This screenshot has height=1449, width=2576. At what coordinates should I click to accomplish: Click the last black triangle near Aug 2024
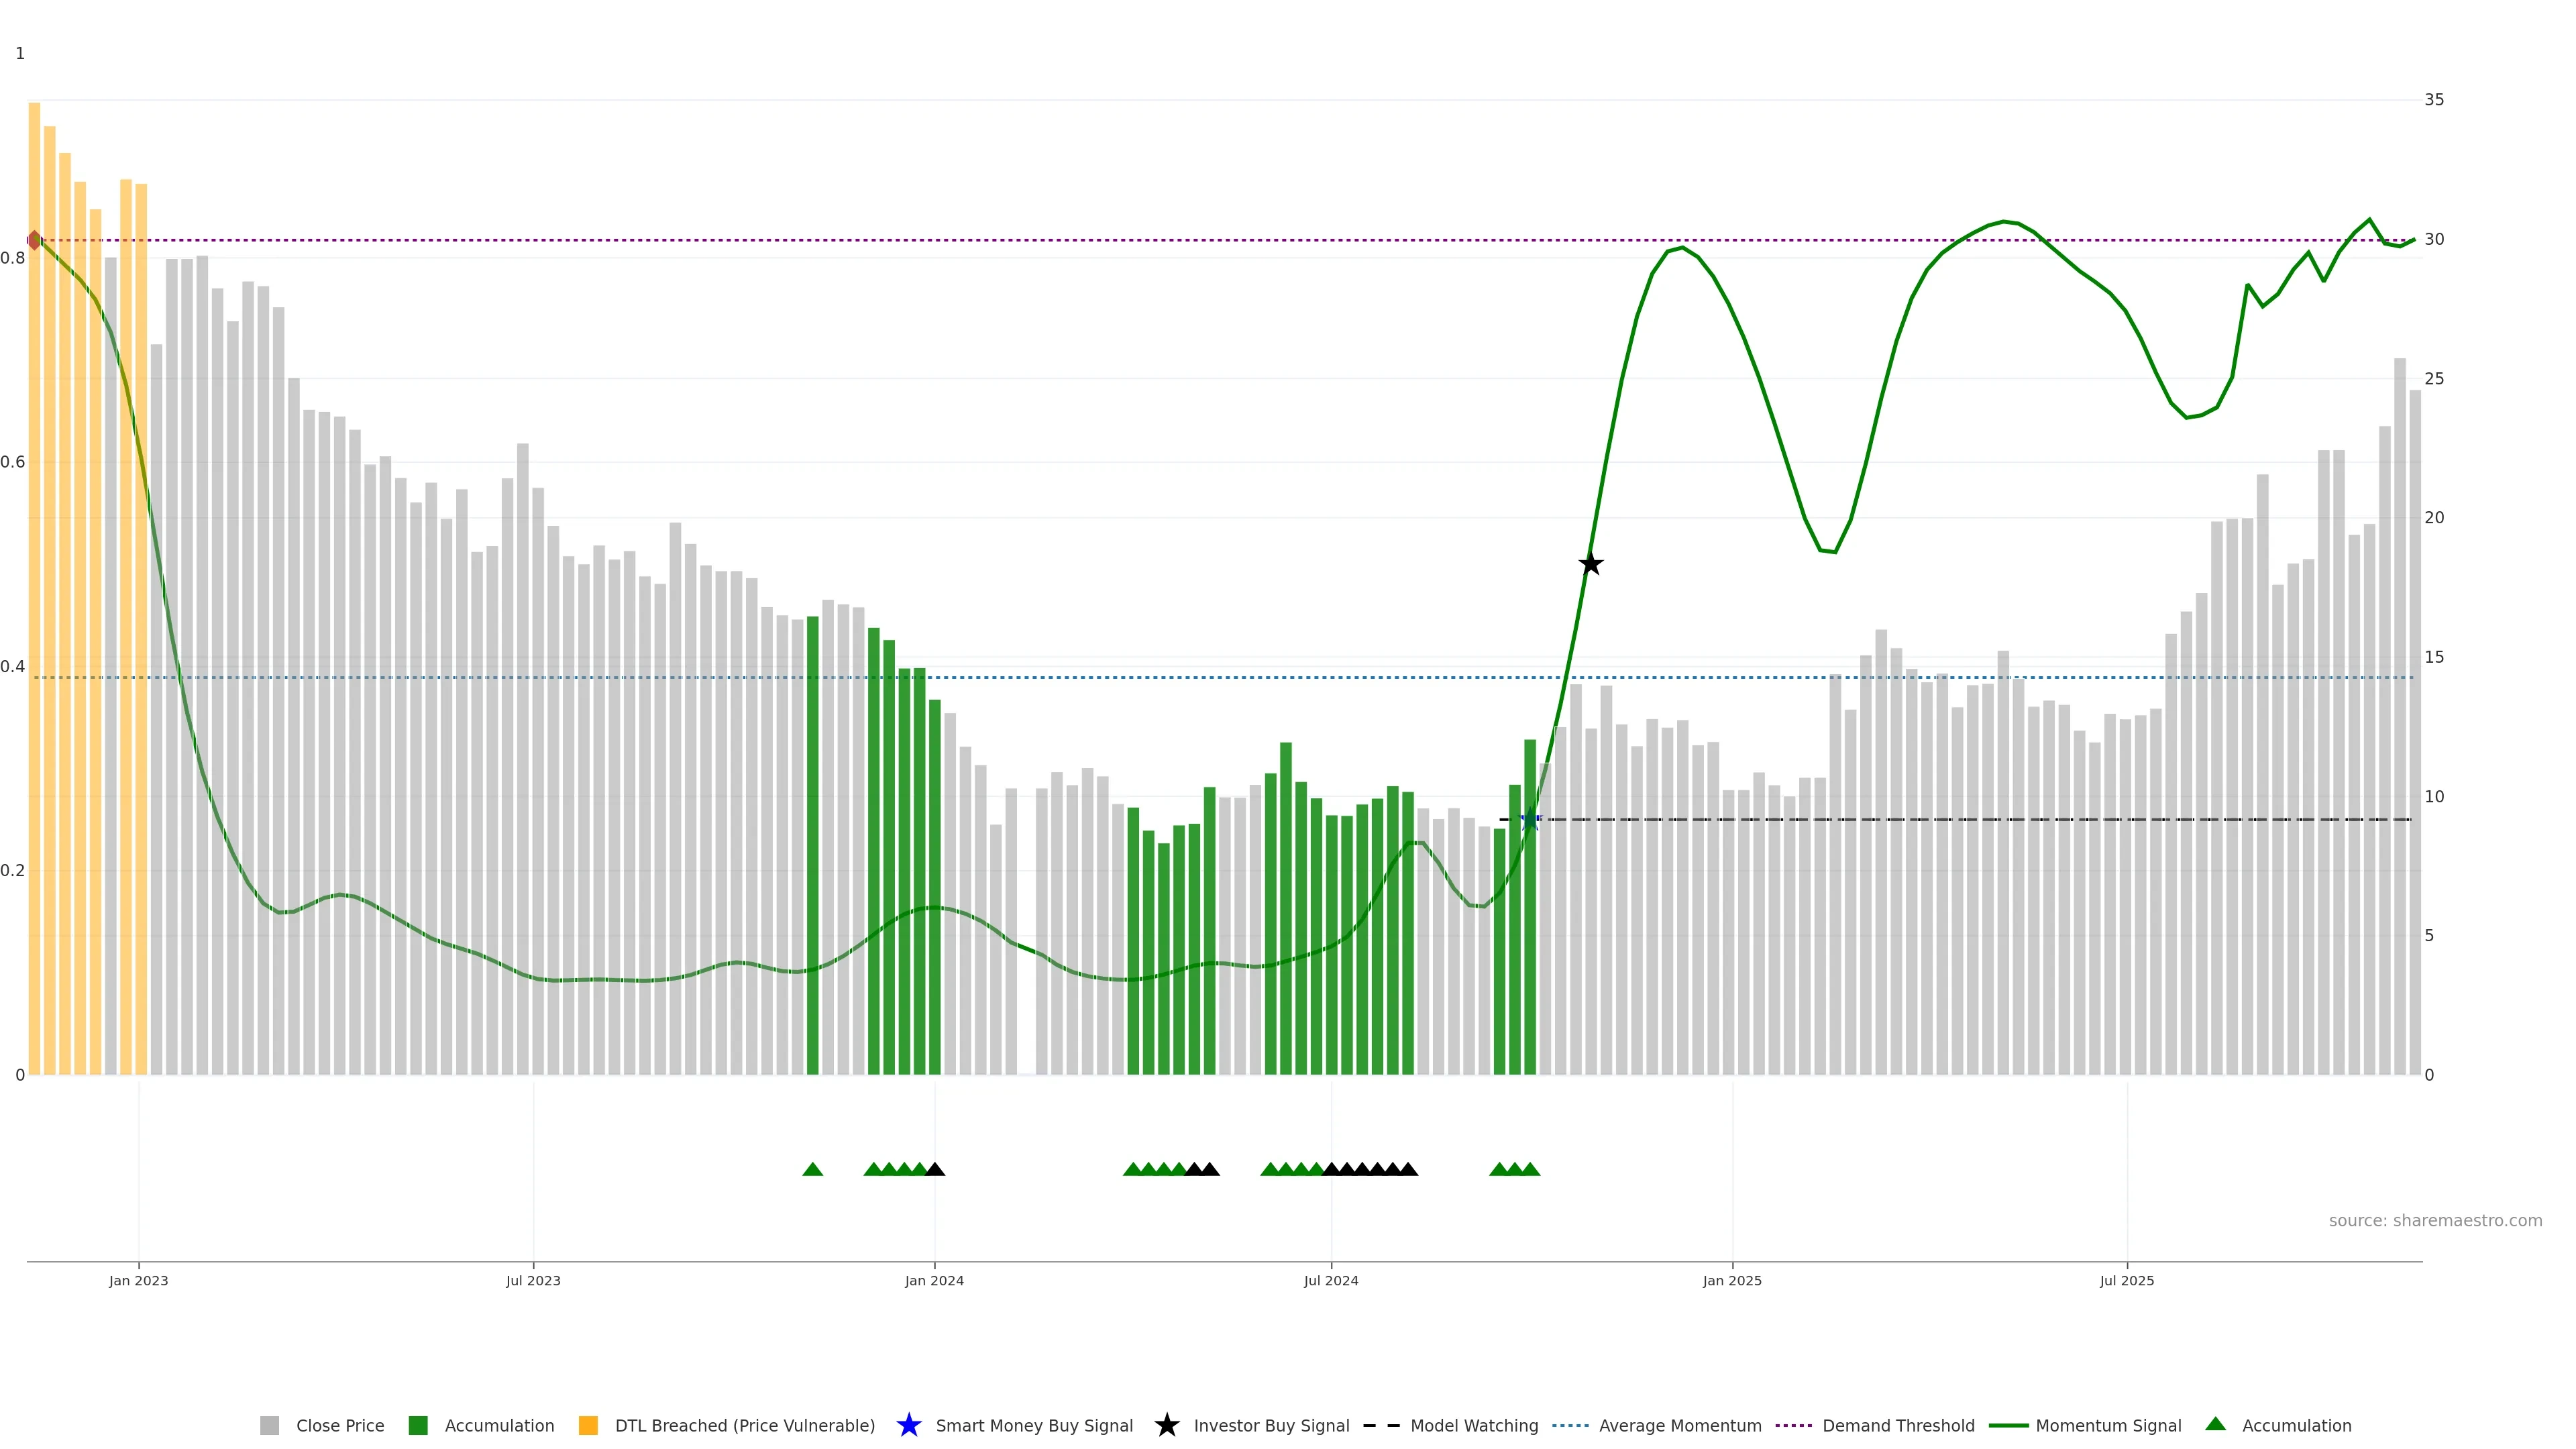click(1408, 1169)
